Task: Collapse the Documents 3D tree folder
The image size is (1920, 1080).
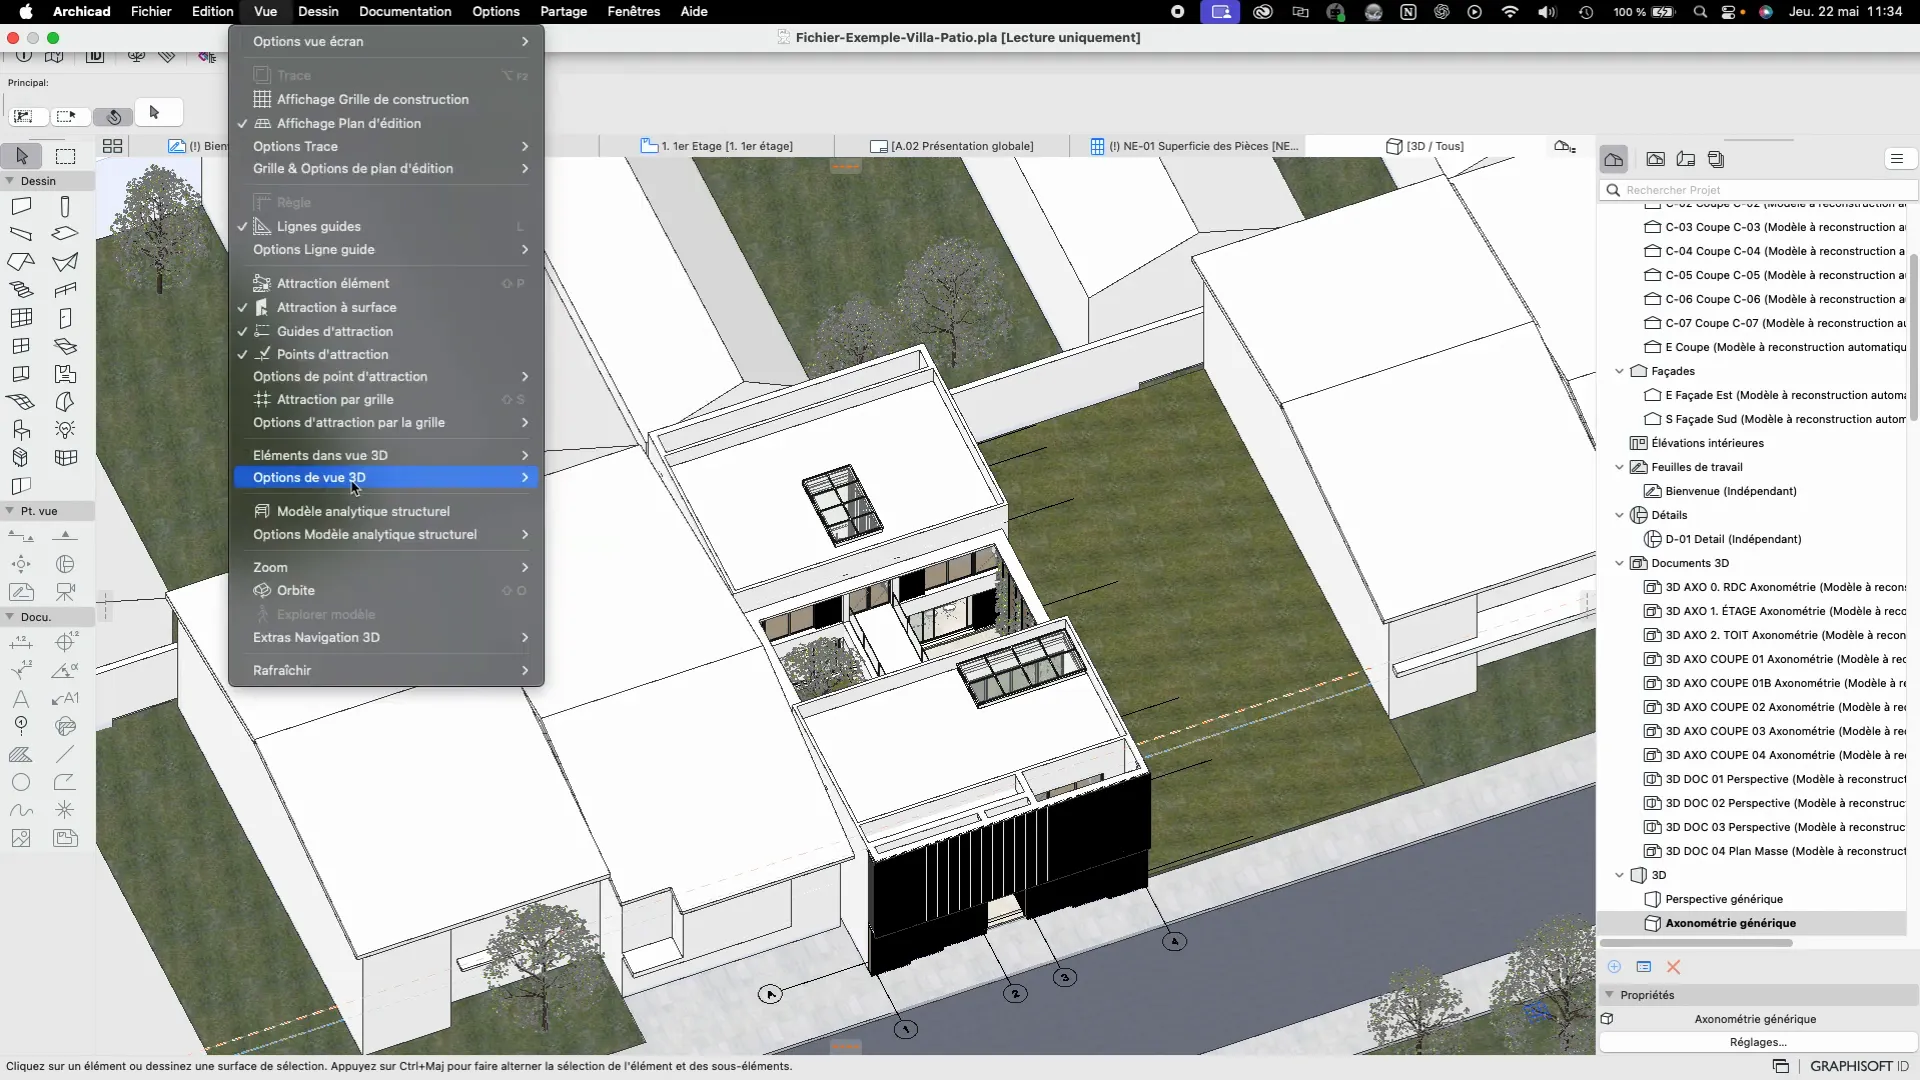Action: click(x=1619, y=563)
